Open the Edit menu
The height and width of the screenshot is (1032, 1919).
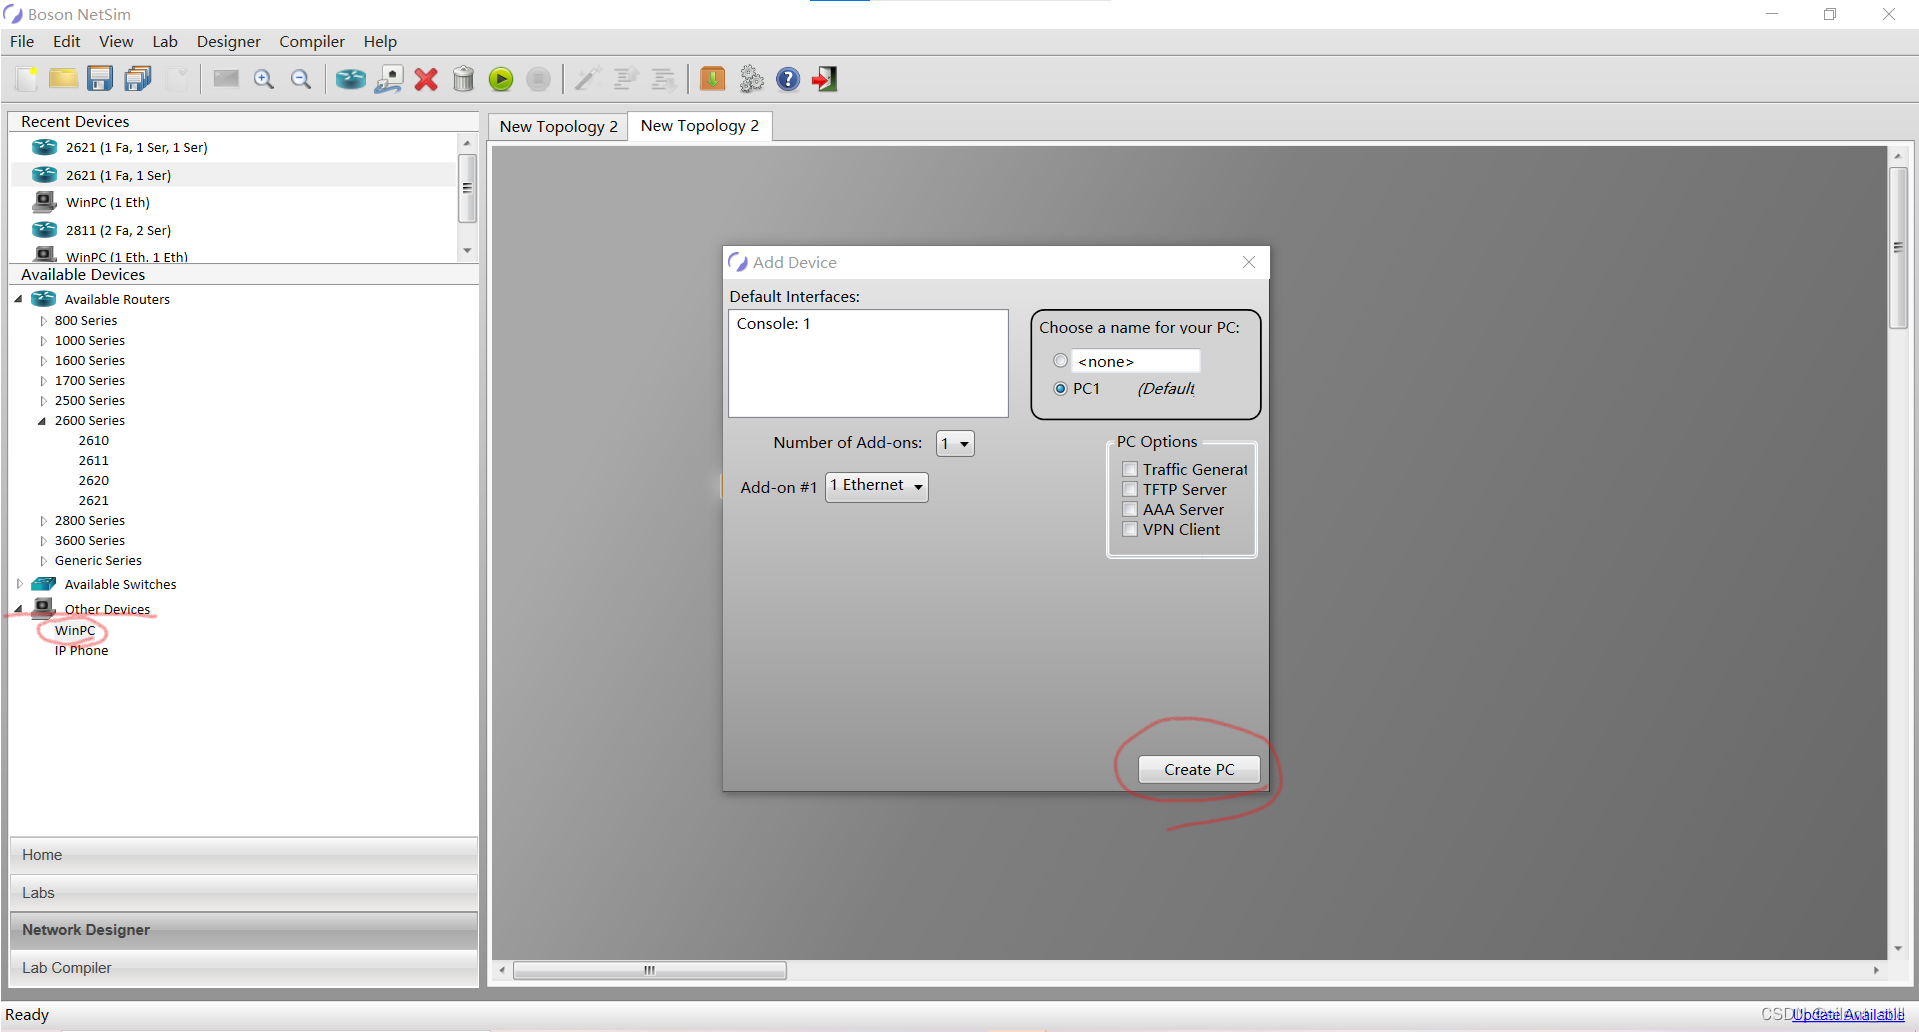pyautogui.click(x=67, y=41)
